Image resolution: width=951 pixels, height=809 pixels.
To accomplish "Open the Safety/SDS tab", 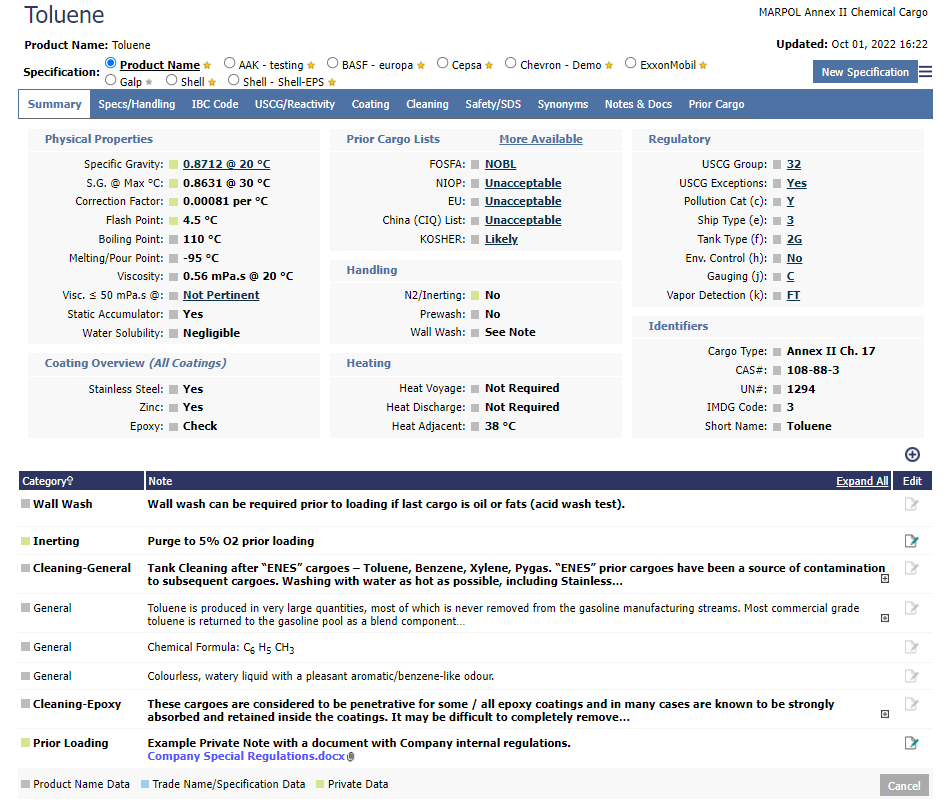I will click(493, 104).
